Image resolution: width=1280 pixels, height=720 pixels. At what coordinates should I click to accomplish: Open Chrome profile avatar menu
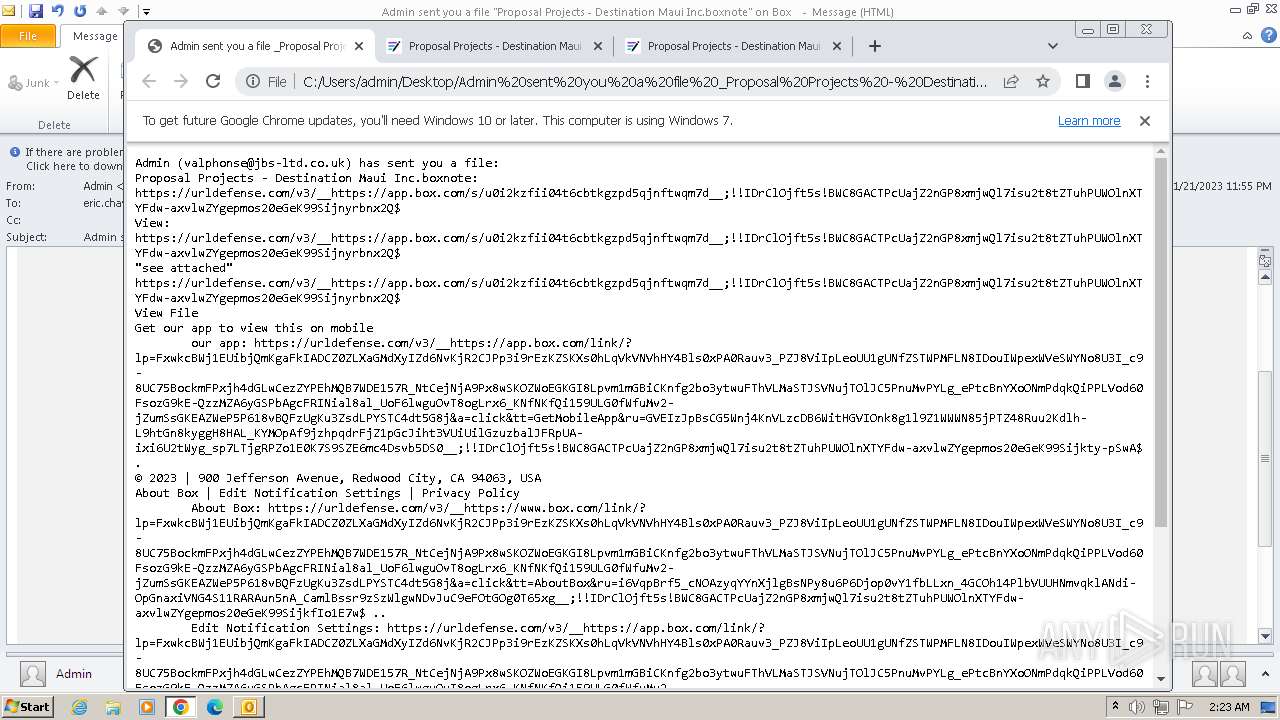1115,82
